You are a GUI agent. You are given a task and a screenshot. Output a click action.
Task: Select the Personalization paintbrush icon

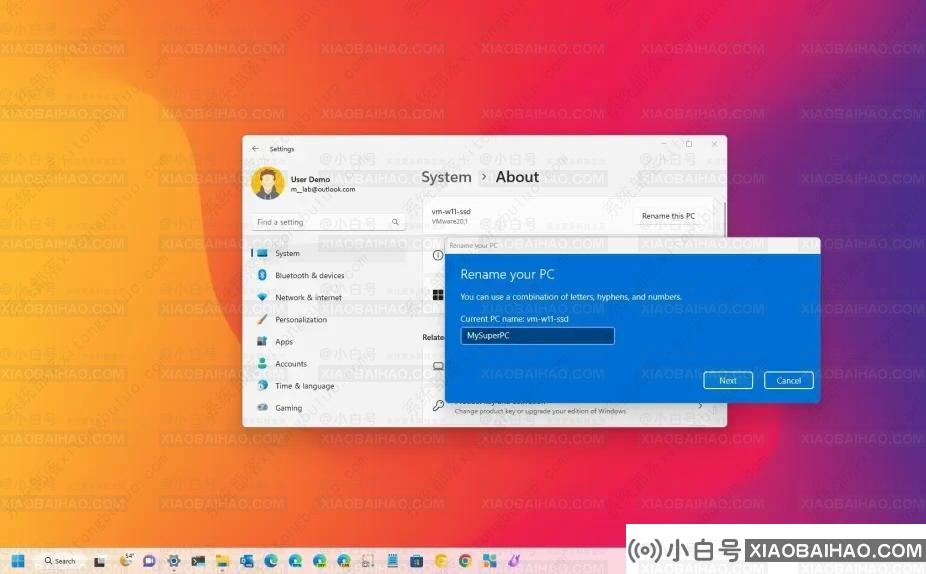click(x=263, y=319)
